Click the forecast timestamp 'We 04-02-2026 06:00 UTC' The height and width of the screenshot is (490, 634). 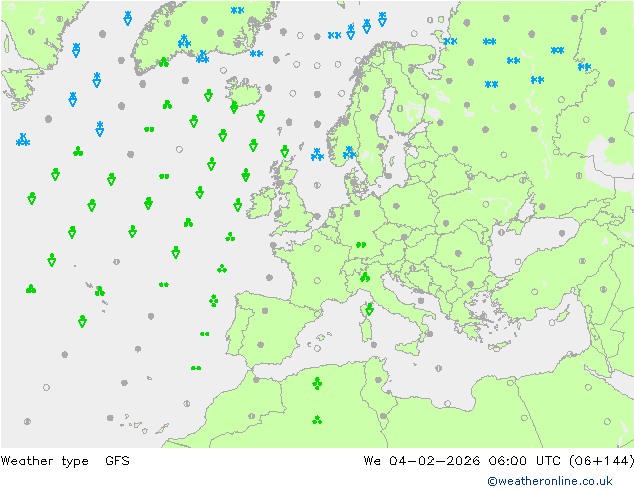[x=462, y=461]
